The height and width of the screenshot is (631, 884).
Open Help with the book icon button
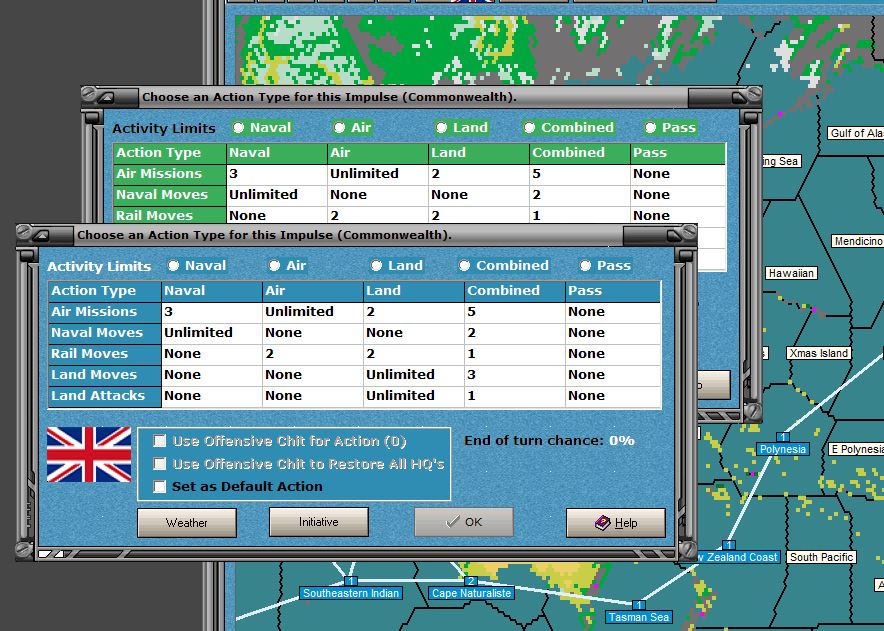point(616,523)
